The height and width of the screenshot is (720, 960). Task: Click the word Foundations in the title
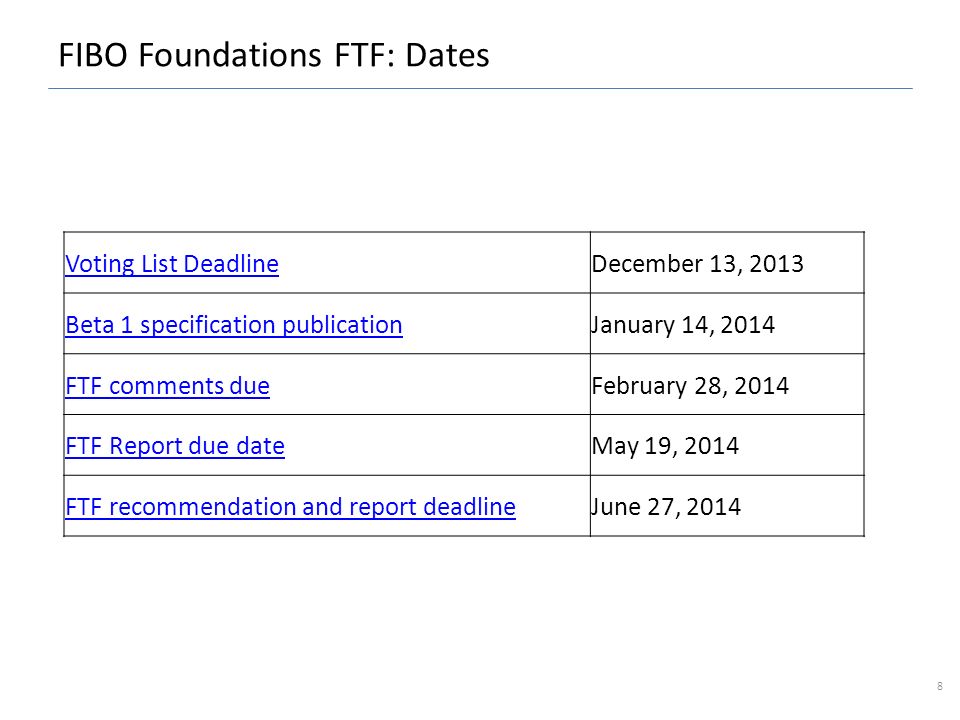coord(230,55)
